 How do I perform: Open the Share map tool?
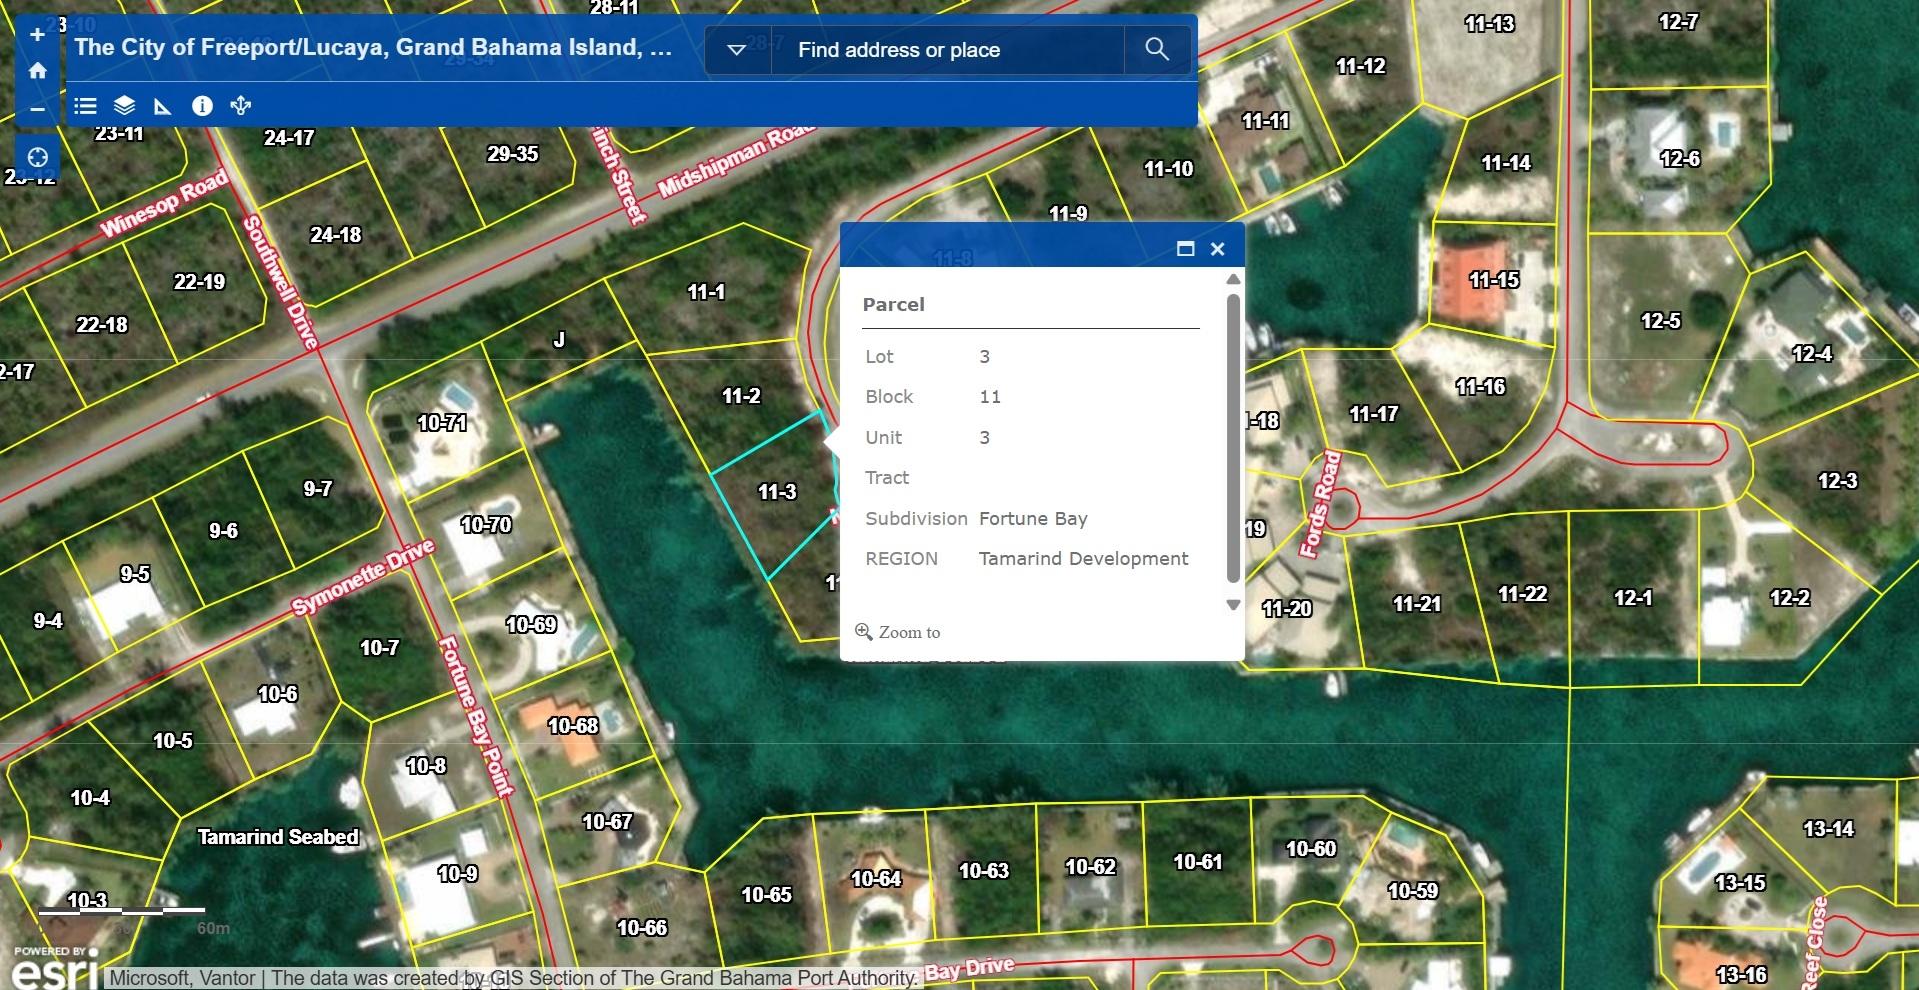click(241, 106)
